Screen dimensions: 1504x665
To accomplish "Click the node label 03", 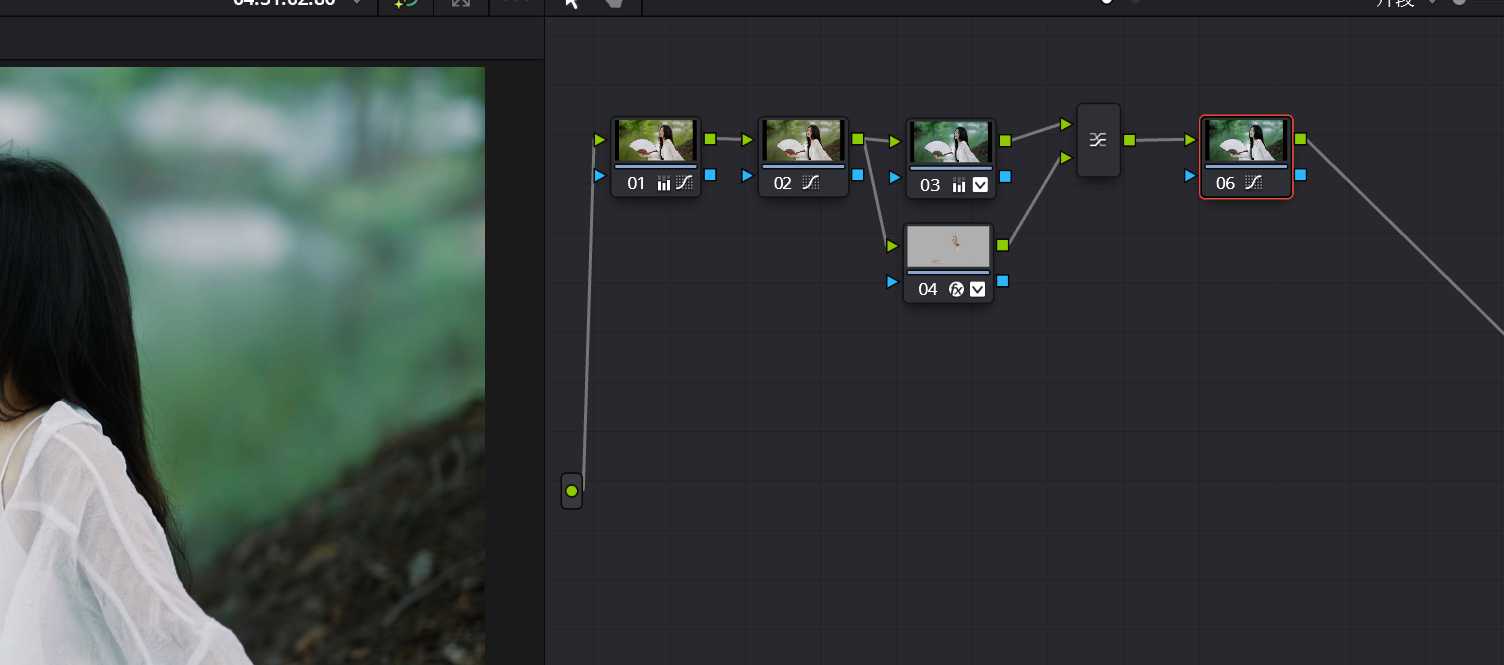I will pos(931,186).
